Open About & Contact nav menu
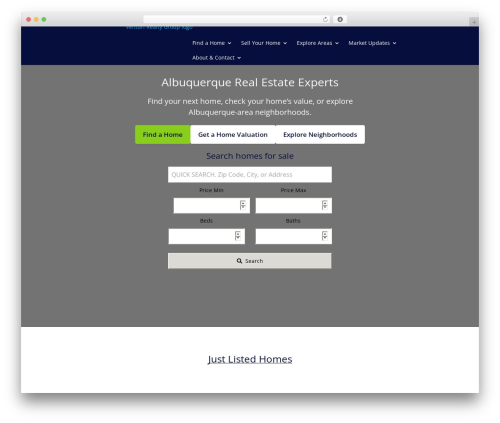 (x=216, y=58)
